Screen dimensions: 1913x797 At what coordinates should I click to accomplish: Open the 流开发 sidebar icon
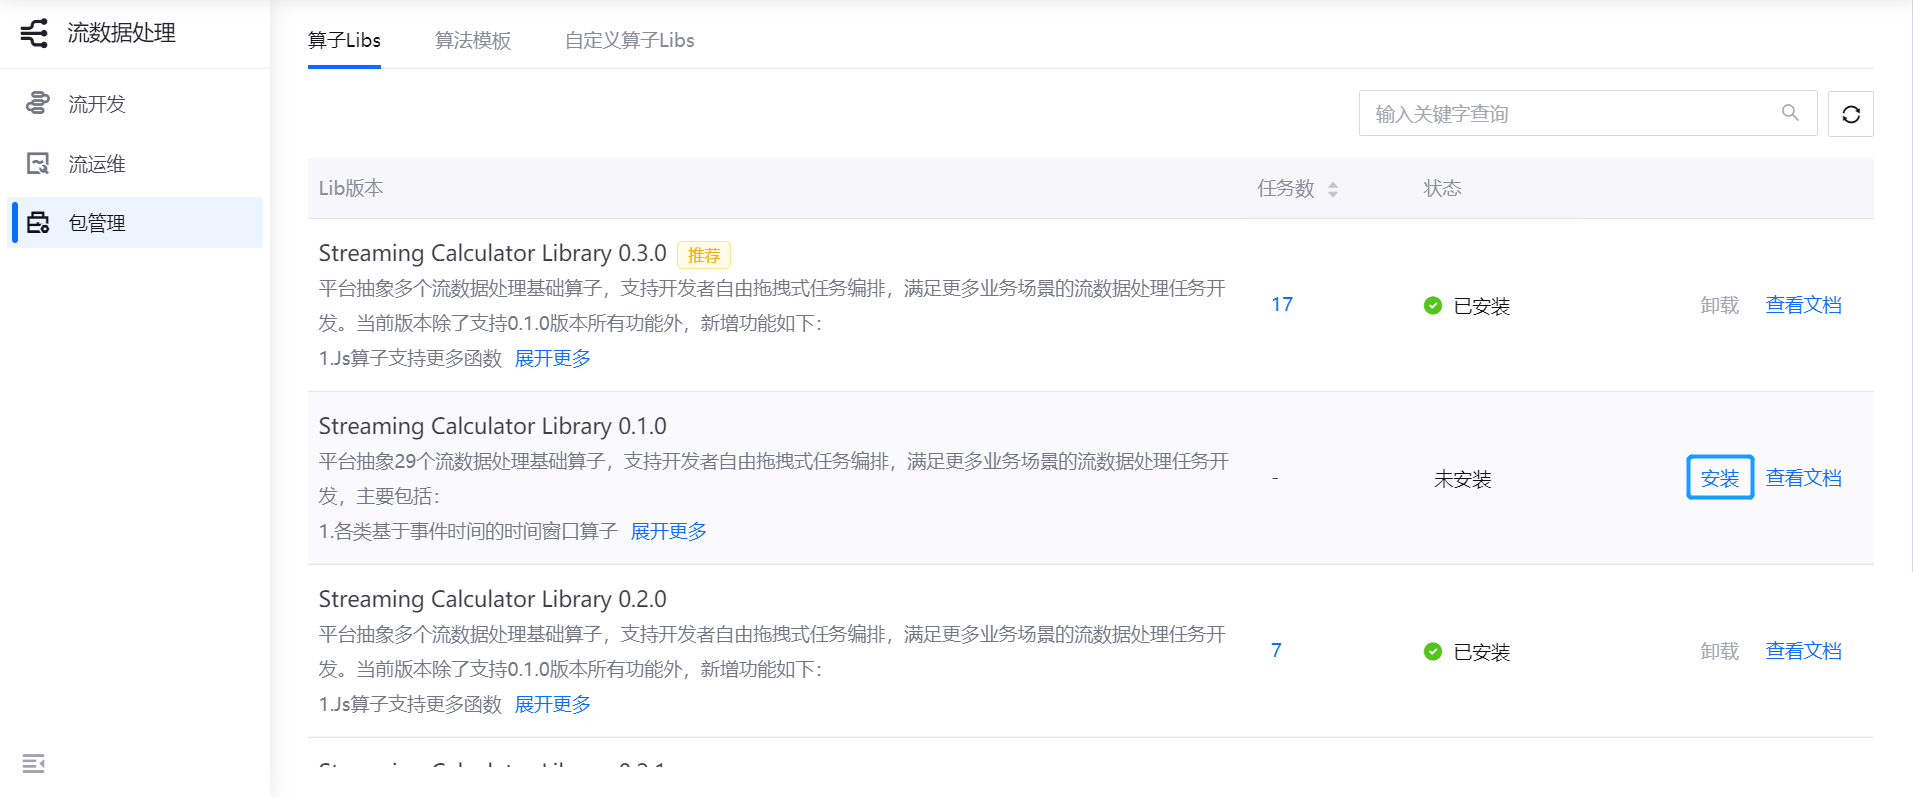[x=38, y=103]
